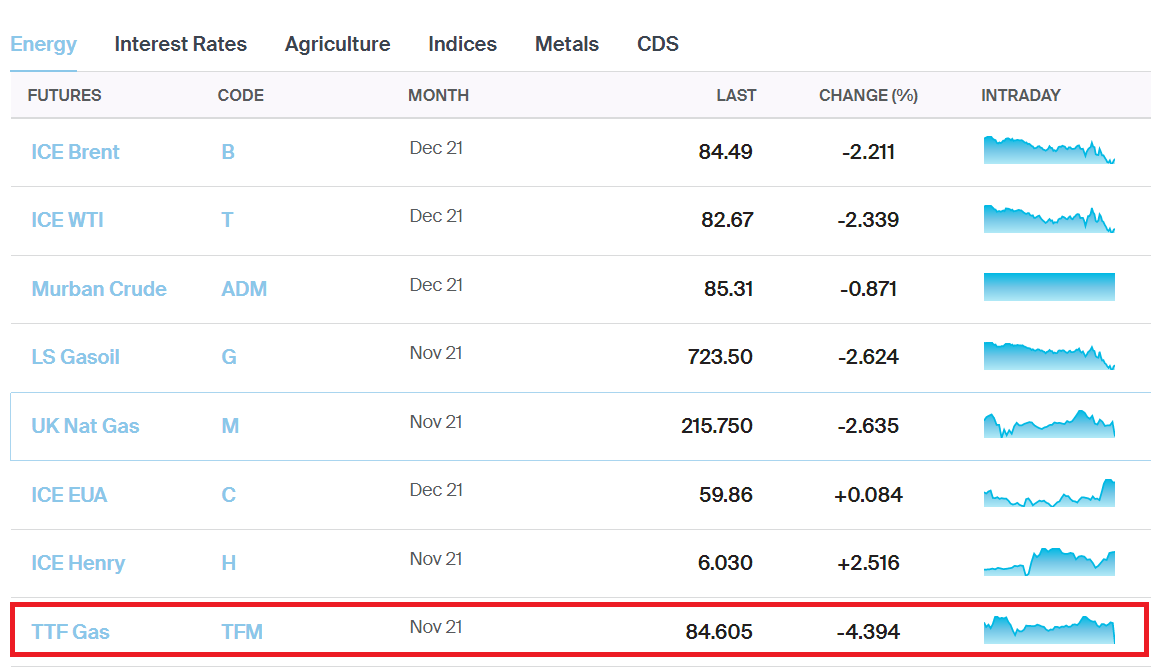1151x668 pixels.
Task: Open the CDS tab
Action: tap(657, 44)
